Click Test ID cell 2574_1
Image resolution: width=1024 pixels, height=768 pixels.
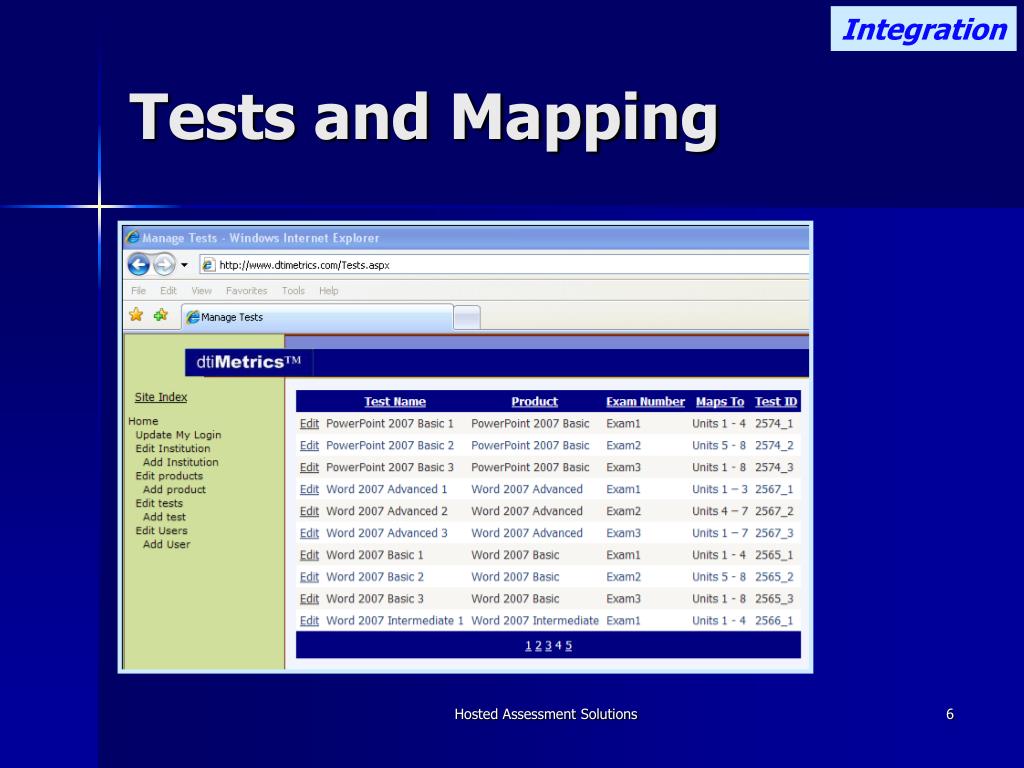(774, 424)
